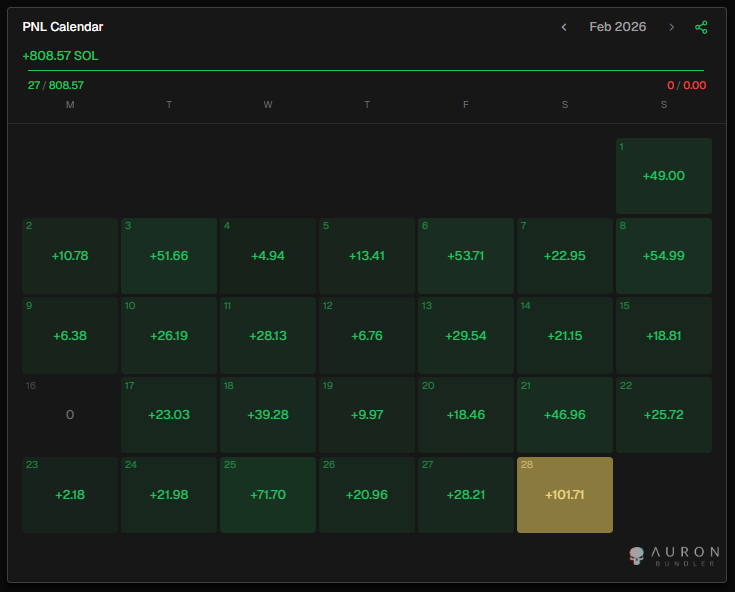Open day 20 with +18.46
Image resolution: width=735 pixels, height=592 pixels.
[x=465, y=415]
